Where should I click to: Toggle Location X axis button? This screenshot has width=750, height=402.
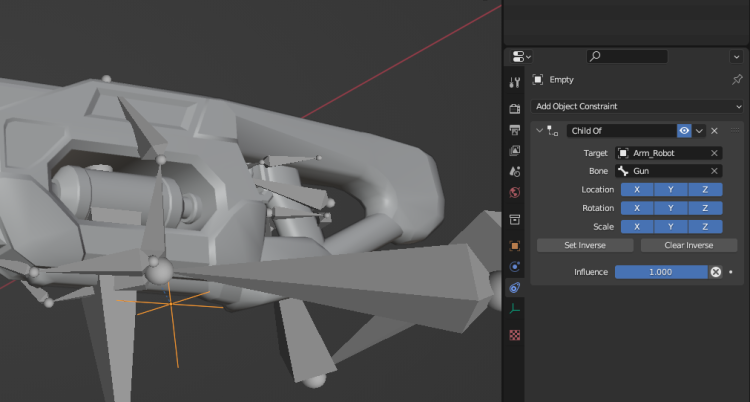click(637, 189)
